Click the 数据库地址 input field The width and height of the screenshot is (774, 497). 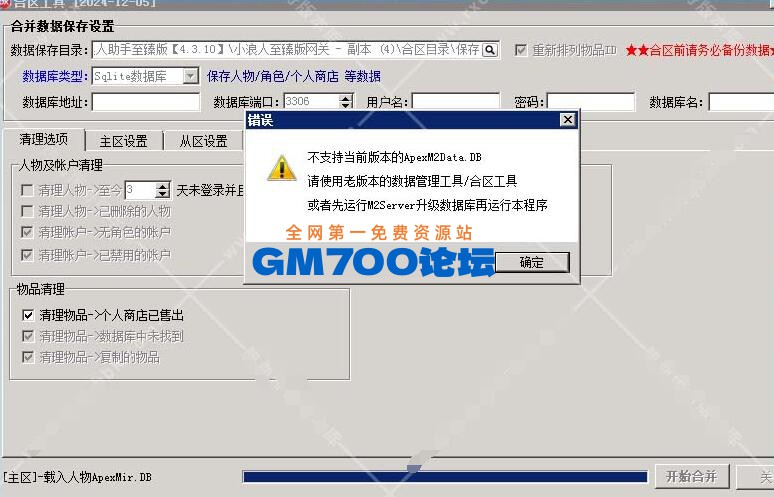tap(150, 102)
